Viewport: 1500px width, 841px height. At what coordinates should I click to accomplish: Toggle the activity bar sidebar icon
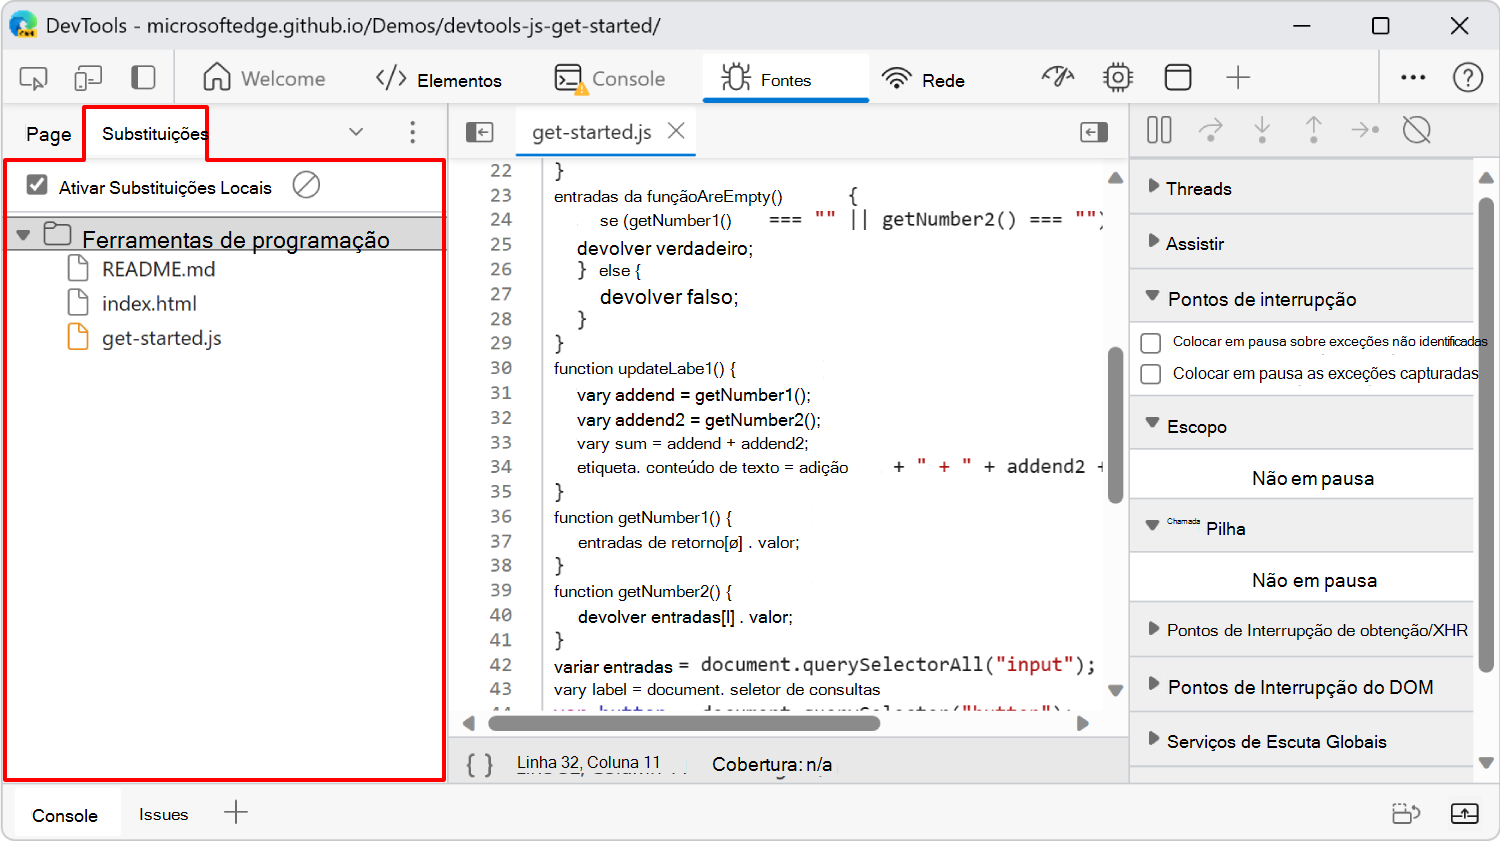coord(144,78)
